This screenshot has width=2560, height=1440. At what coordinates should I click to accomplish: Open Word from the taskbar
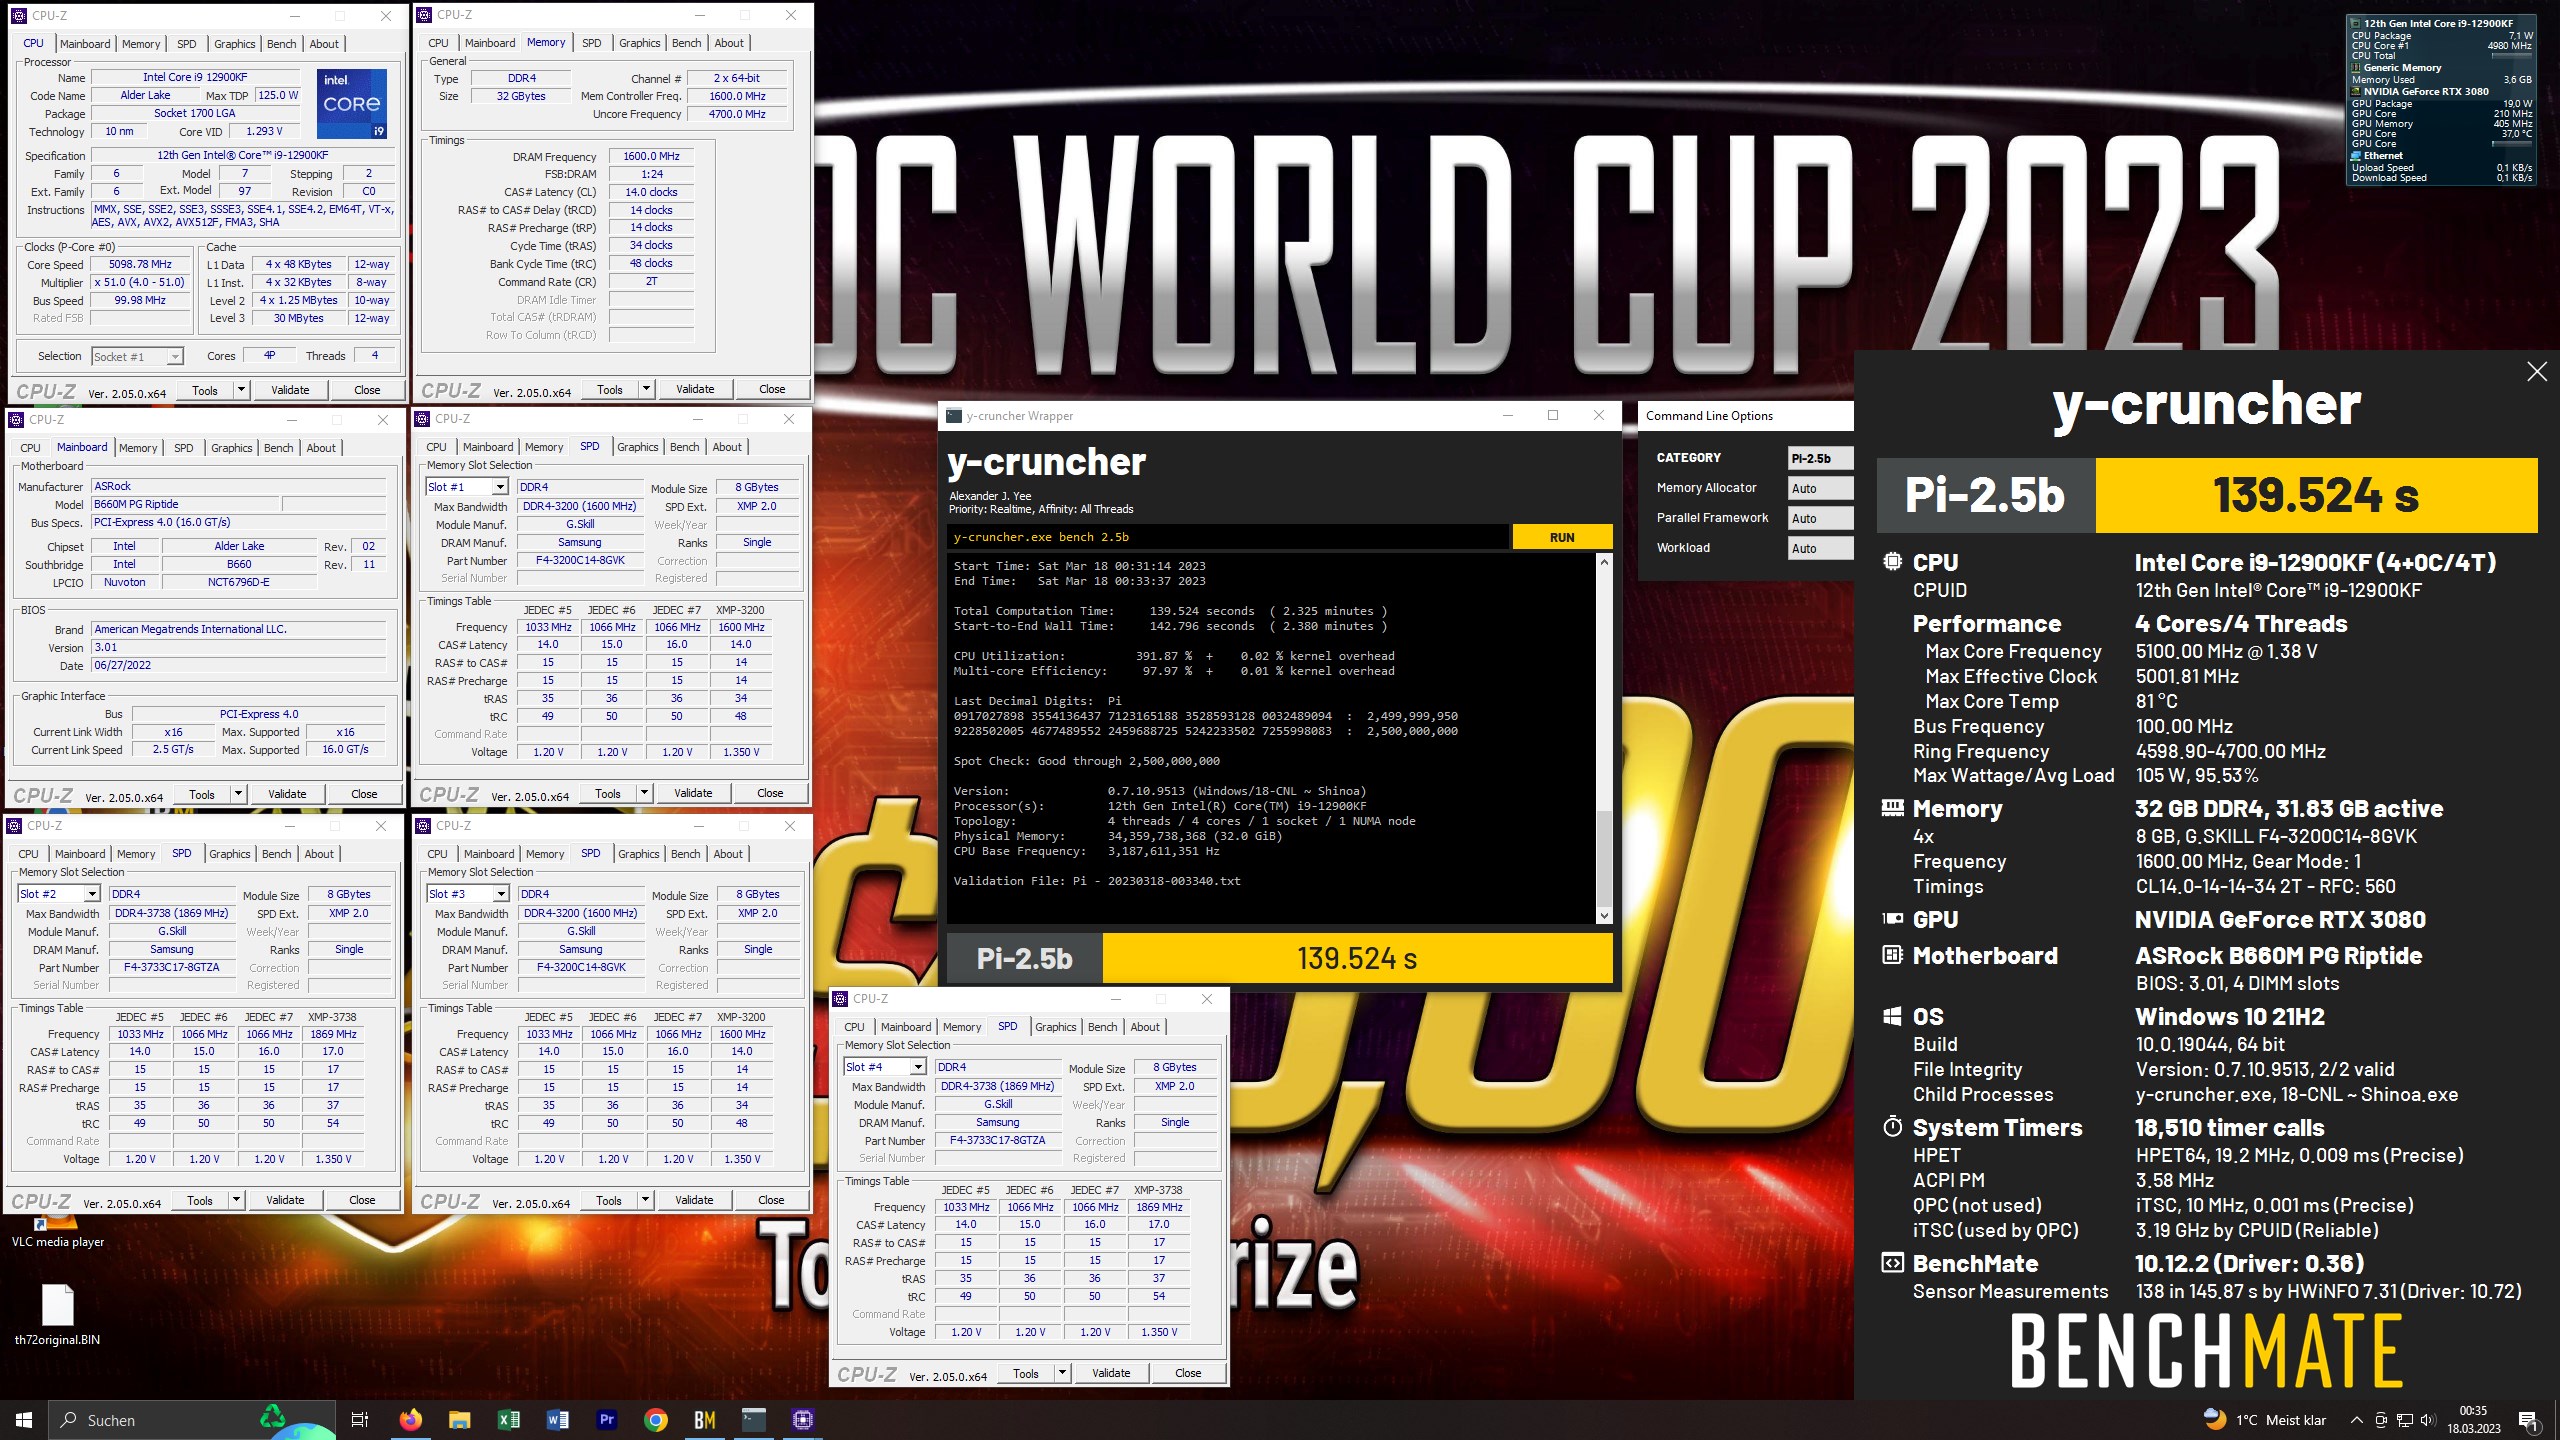click(557, 1420)
